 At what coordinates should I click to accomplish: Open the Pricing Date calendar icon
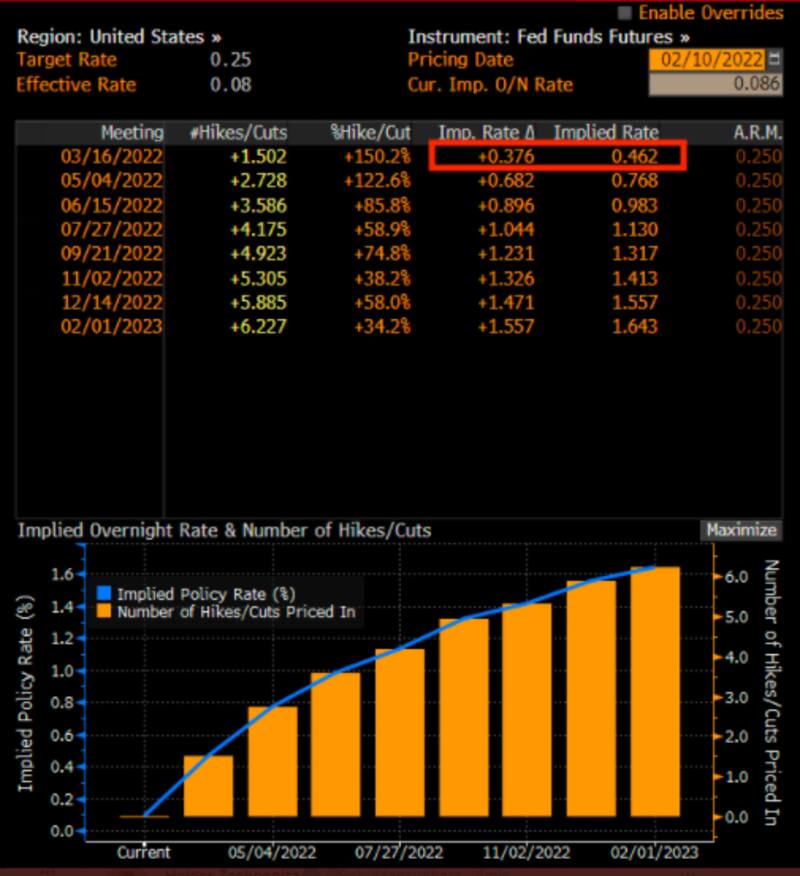pos(775,60)
